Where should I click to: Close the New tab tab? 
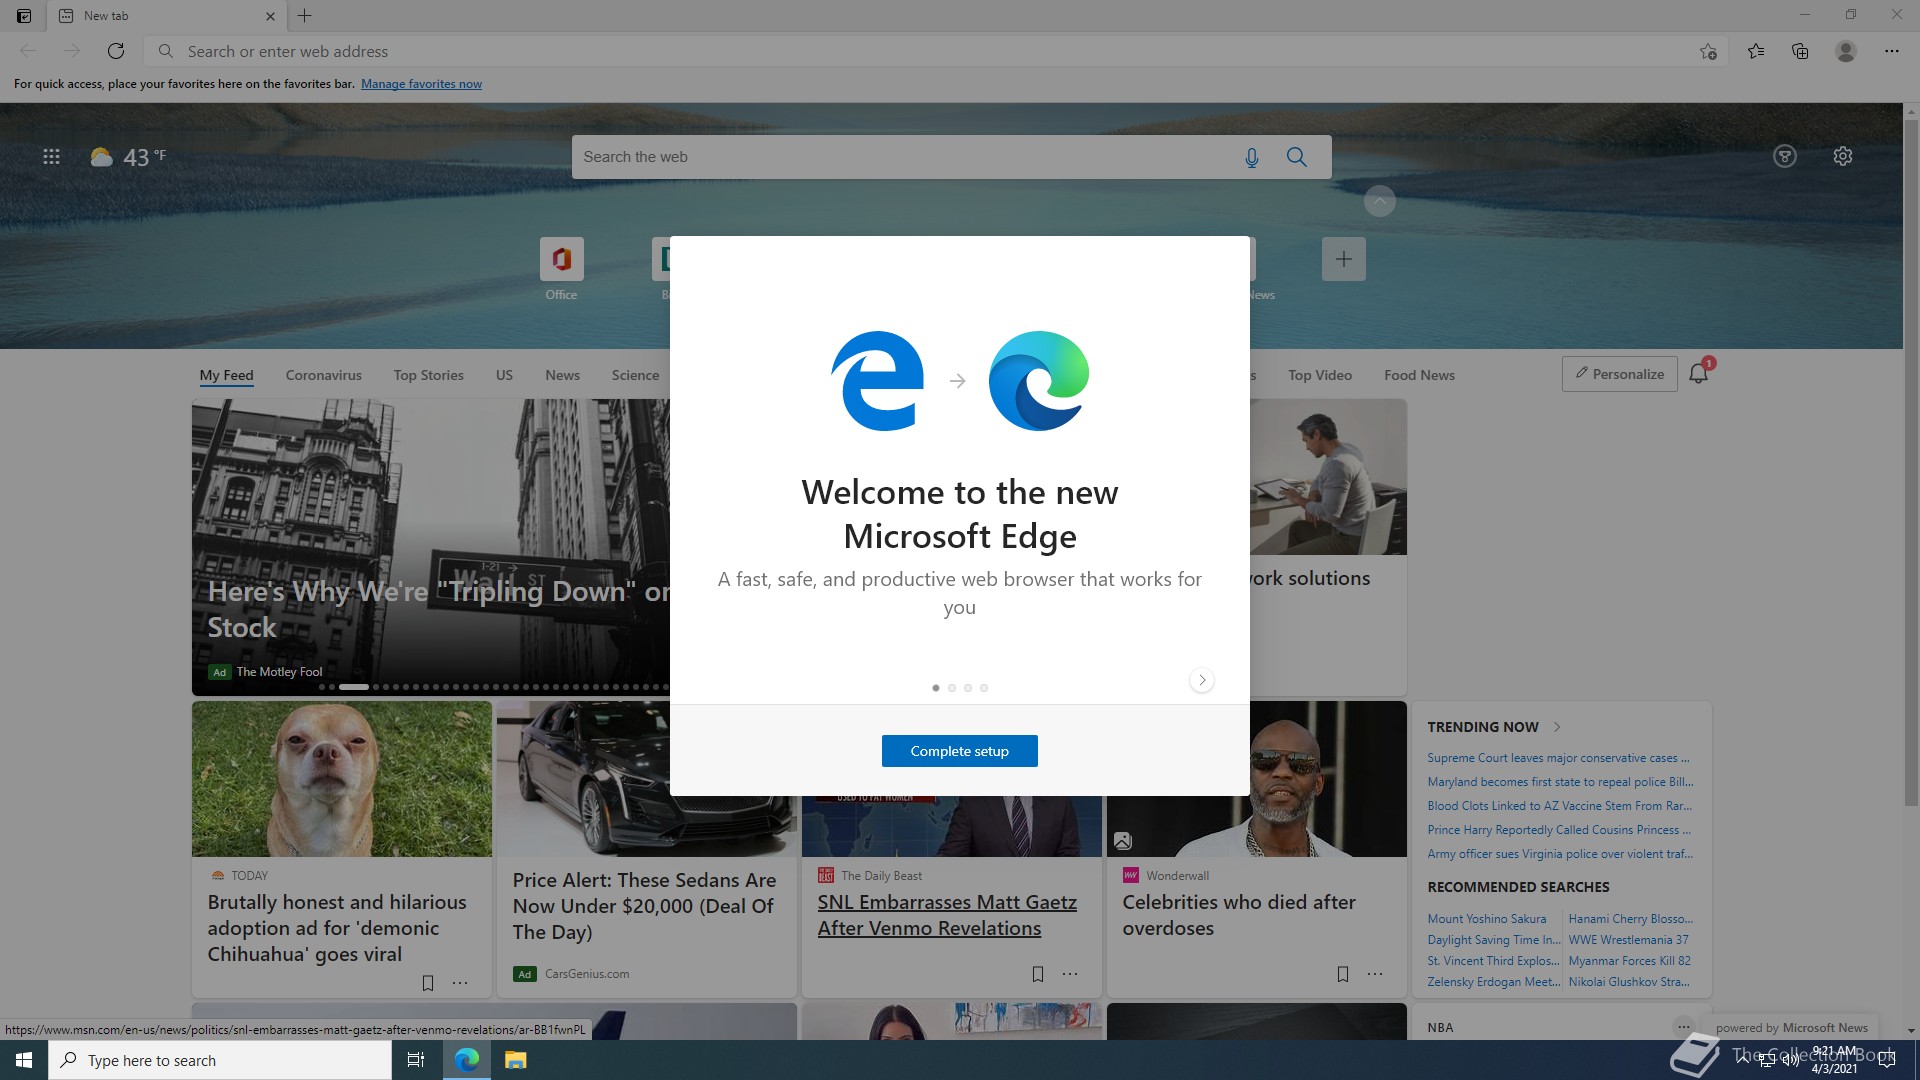pos(270,16)
